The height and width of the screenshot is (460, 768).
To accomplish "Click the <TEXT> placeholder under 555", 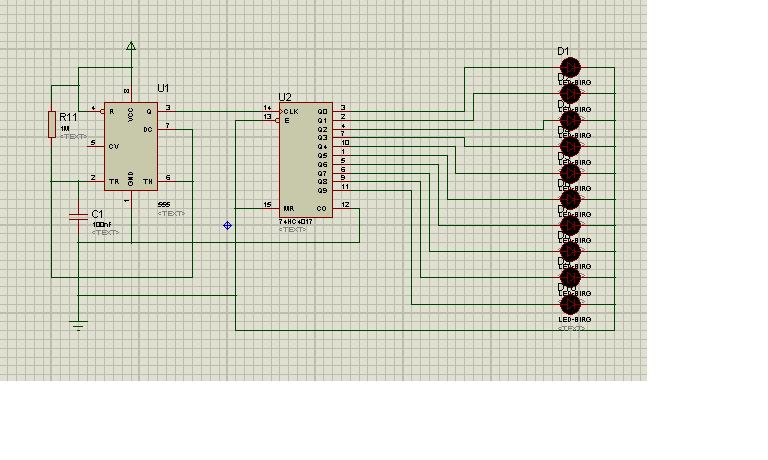I will pyautogui.click(x=171, y=214).
